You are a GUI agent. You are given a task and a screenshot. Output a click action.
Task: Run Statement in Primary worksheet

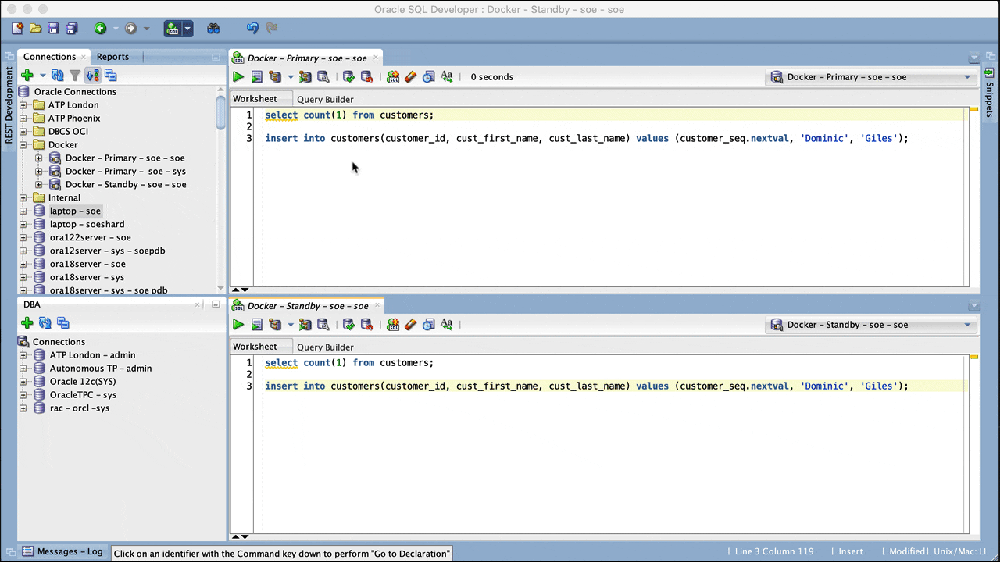coord(239,77)
